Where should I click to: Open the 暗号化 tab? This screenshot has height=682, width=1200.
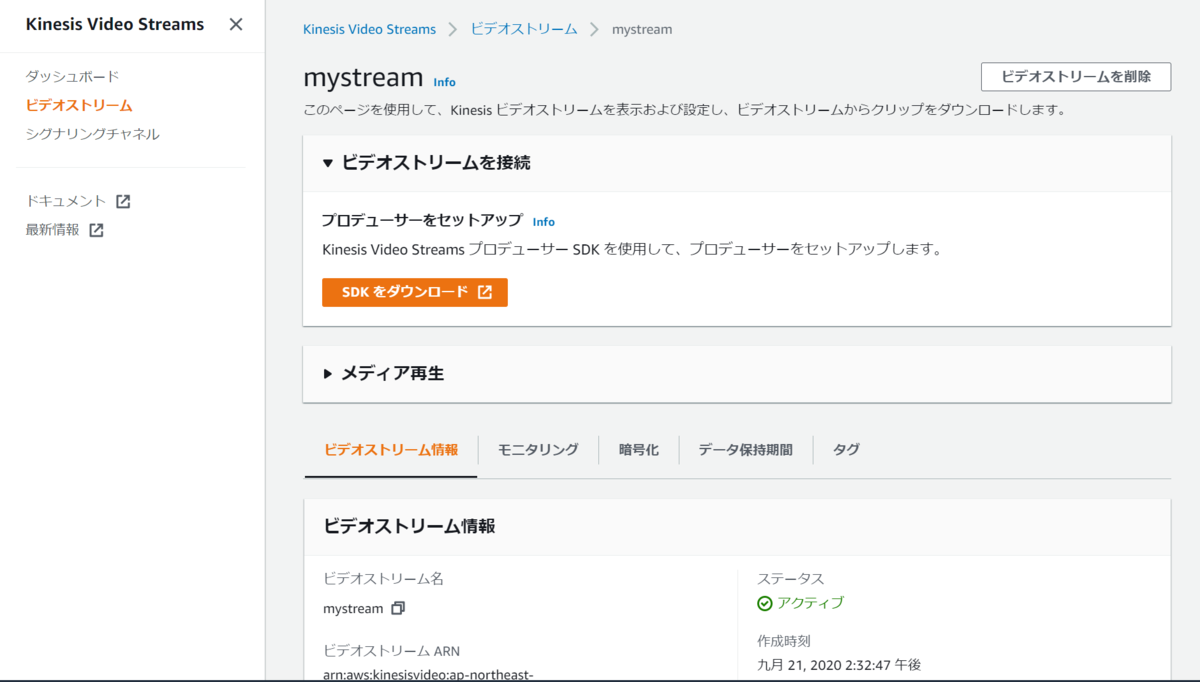coord(639,450)
